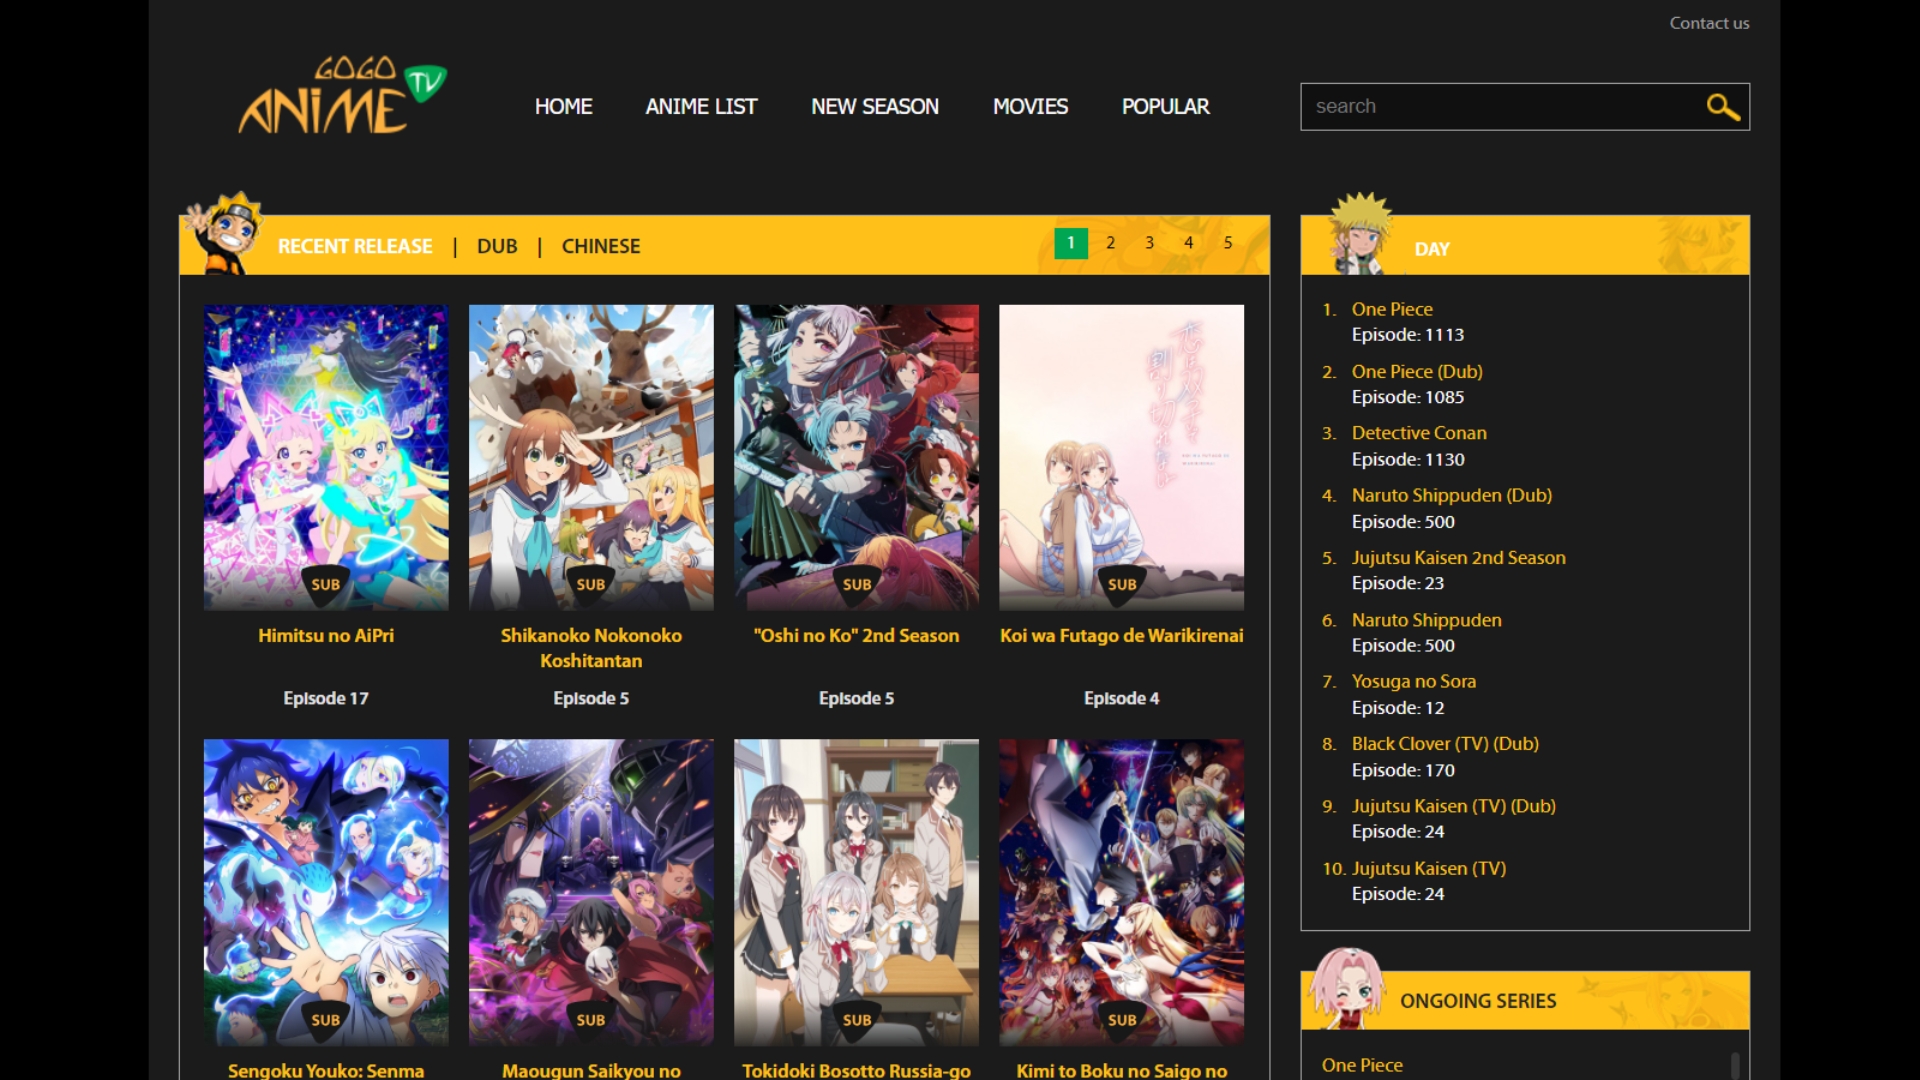This screenshot has height=1080, width=1920.
Task: Go to page 2 of releases
Action: [x=1110, y=243]
